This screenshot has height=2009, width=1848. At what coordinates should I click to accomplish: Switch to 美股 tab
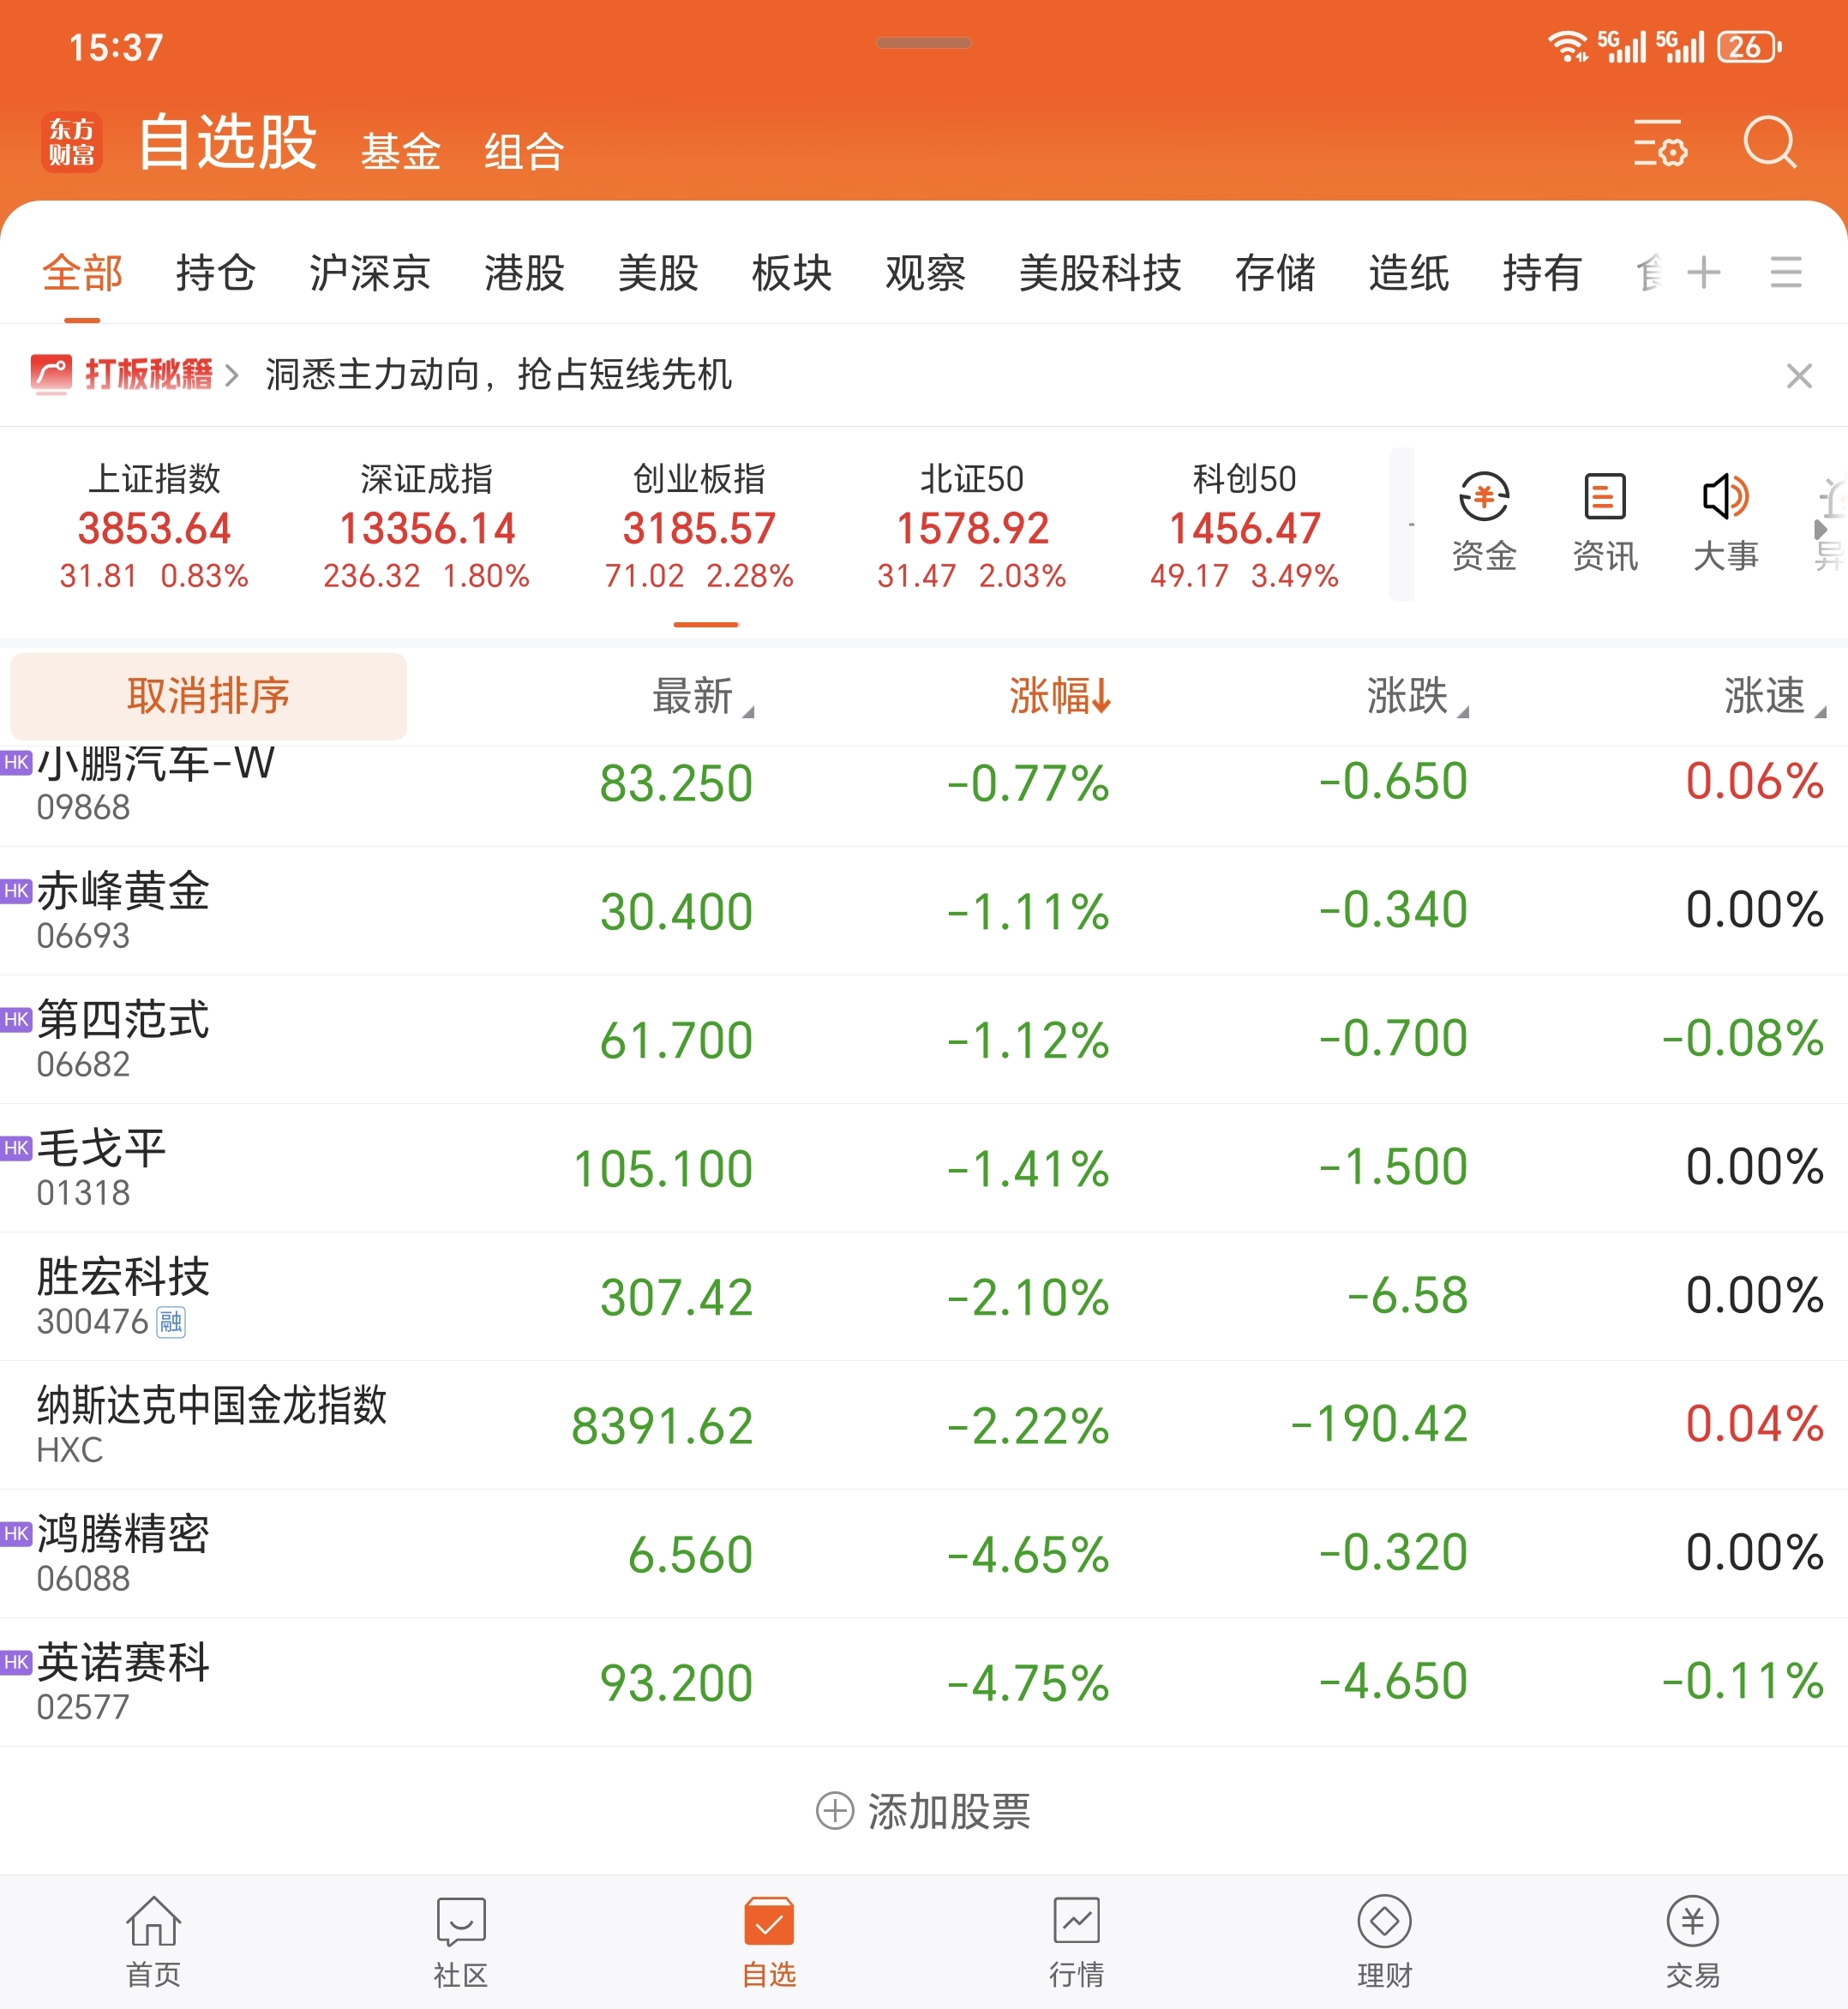pos(658,273)
